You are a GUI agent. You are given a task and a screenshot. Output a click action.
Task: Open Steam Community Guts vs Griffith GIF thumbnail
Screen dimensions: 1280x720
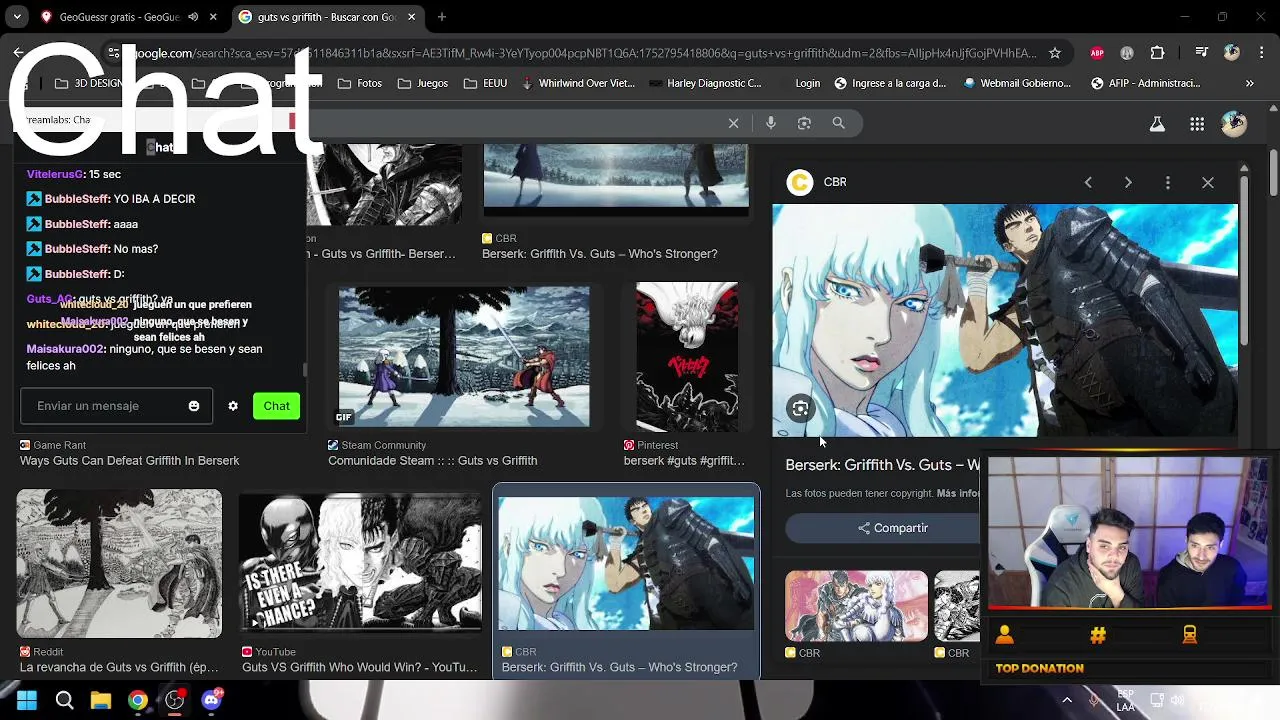(464, 357)
